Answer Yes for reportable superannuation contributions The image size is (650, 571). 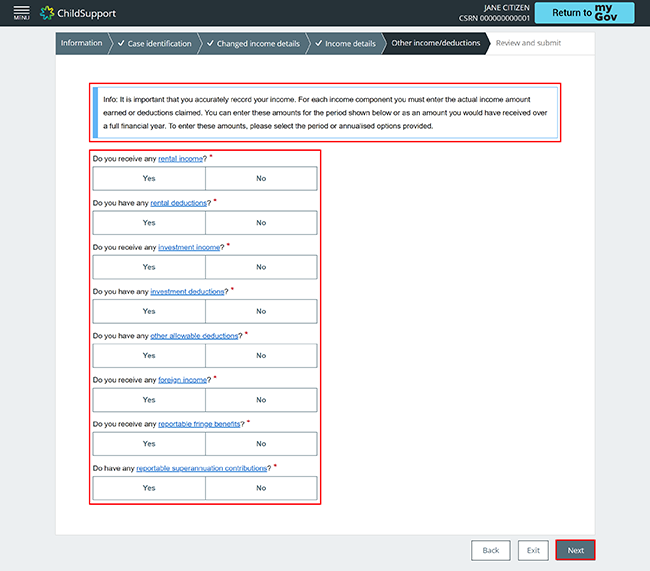(x=149, y=488)
